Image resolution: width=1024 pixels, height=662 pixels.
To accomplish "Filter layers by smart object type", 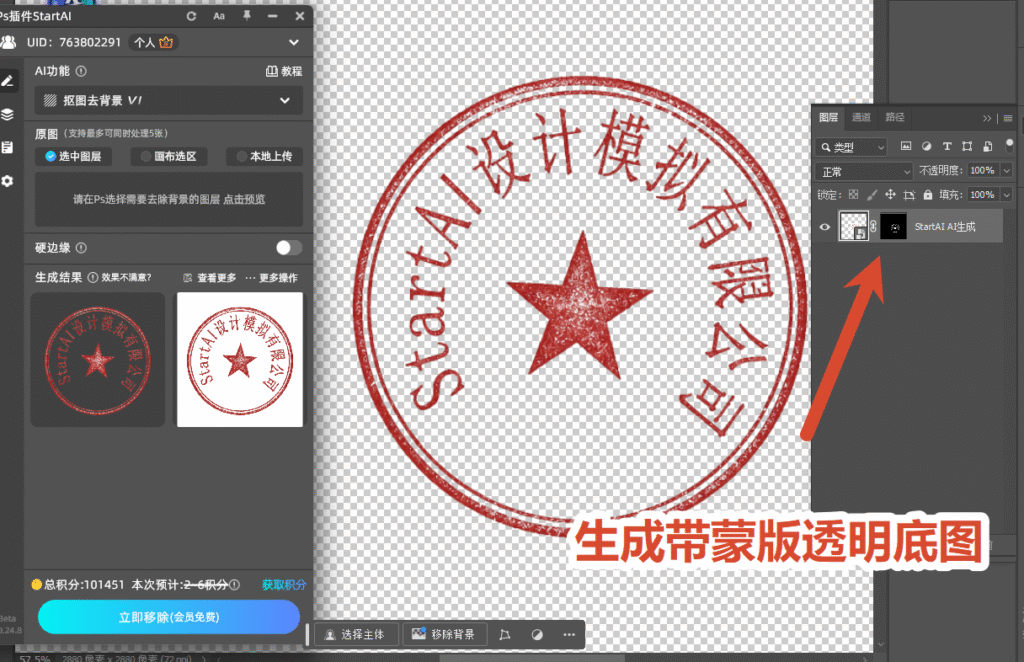I will [987, 146].
